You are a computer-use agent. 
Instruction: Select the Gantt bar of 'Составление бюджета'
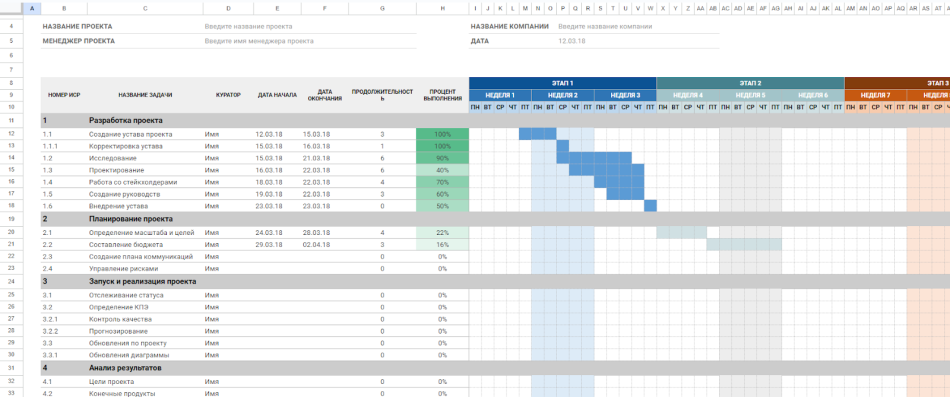tap(744, 245)
